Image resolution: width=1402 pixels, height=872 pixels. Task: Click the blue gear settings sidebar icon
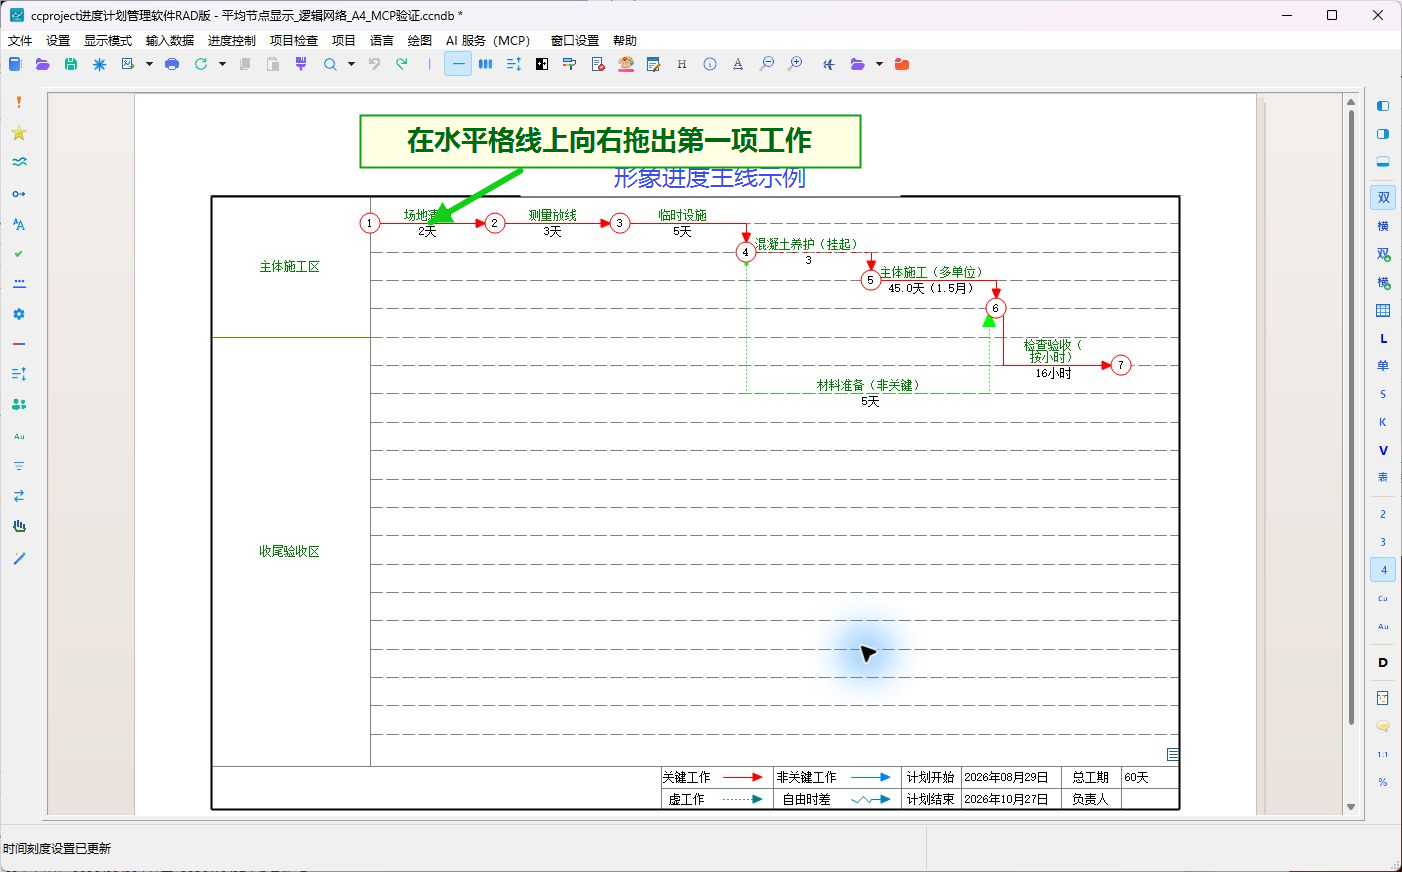coord(19,314)
